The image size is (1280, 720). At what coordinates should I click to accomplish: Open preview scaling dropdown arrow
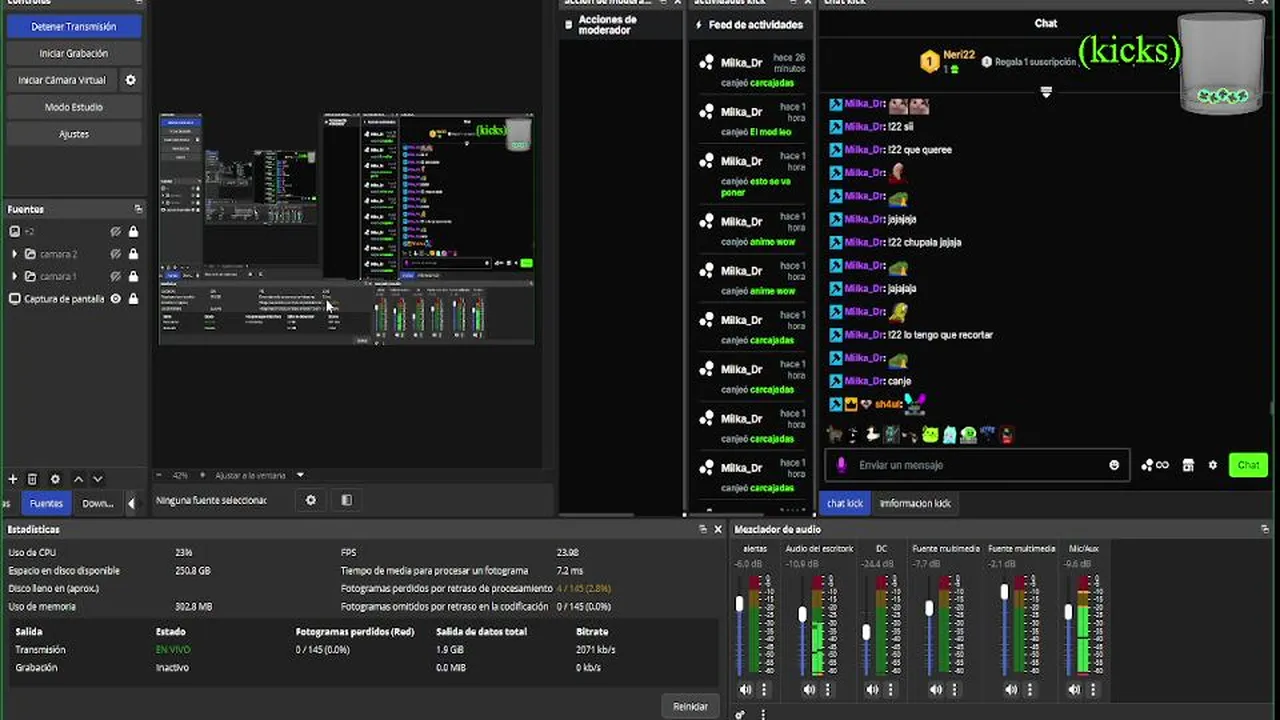(x=299, y=475)
